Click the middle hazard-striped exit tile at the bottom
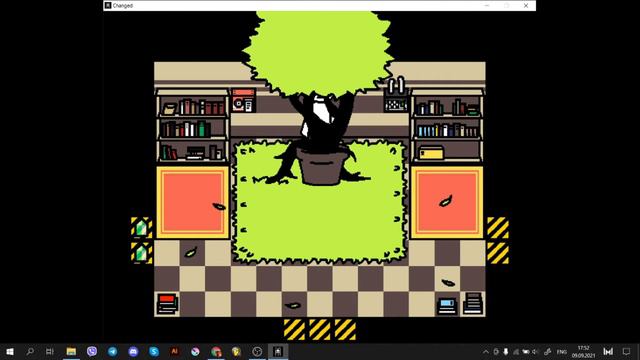This screenshot has width=640, height=360. pyautogui.click(x=320, y=329)
